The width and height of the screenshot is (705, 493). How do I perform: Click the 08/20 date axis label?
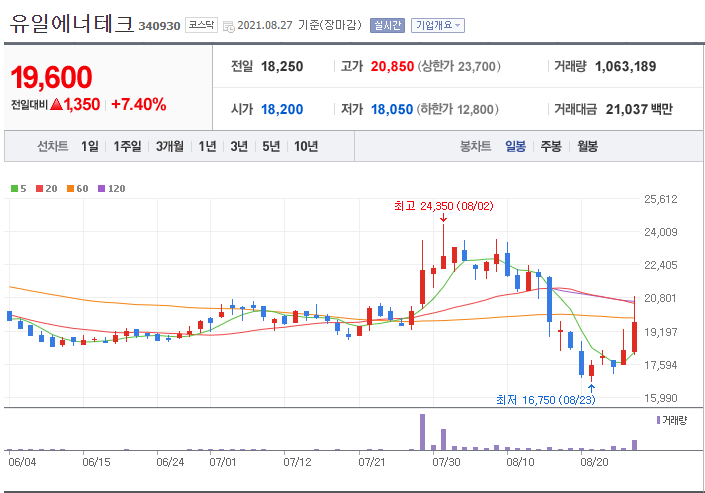coord(594,462)
